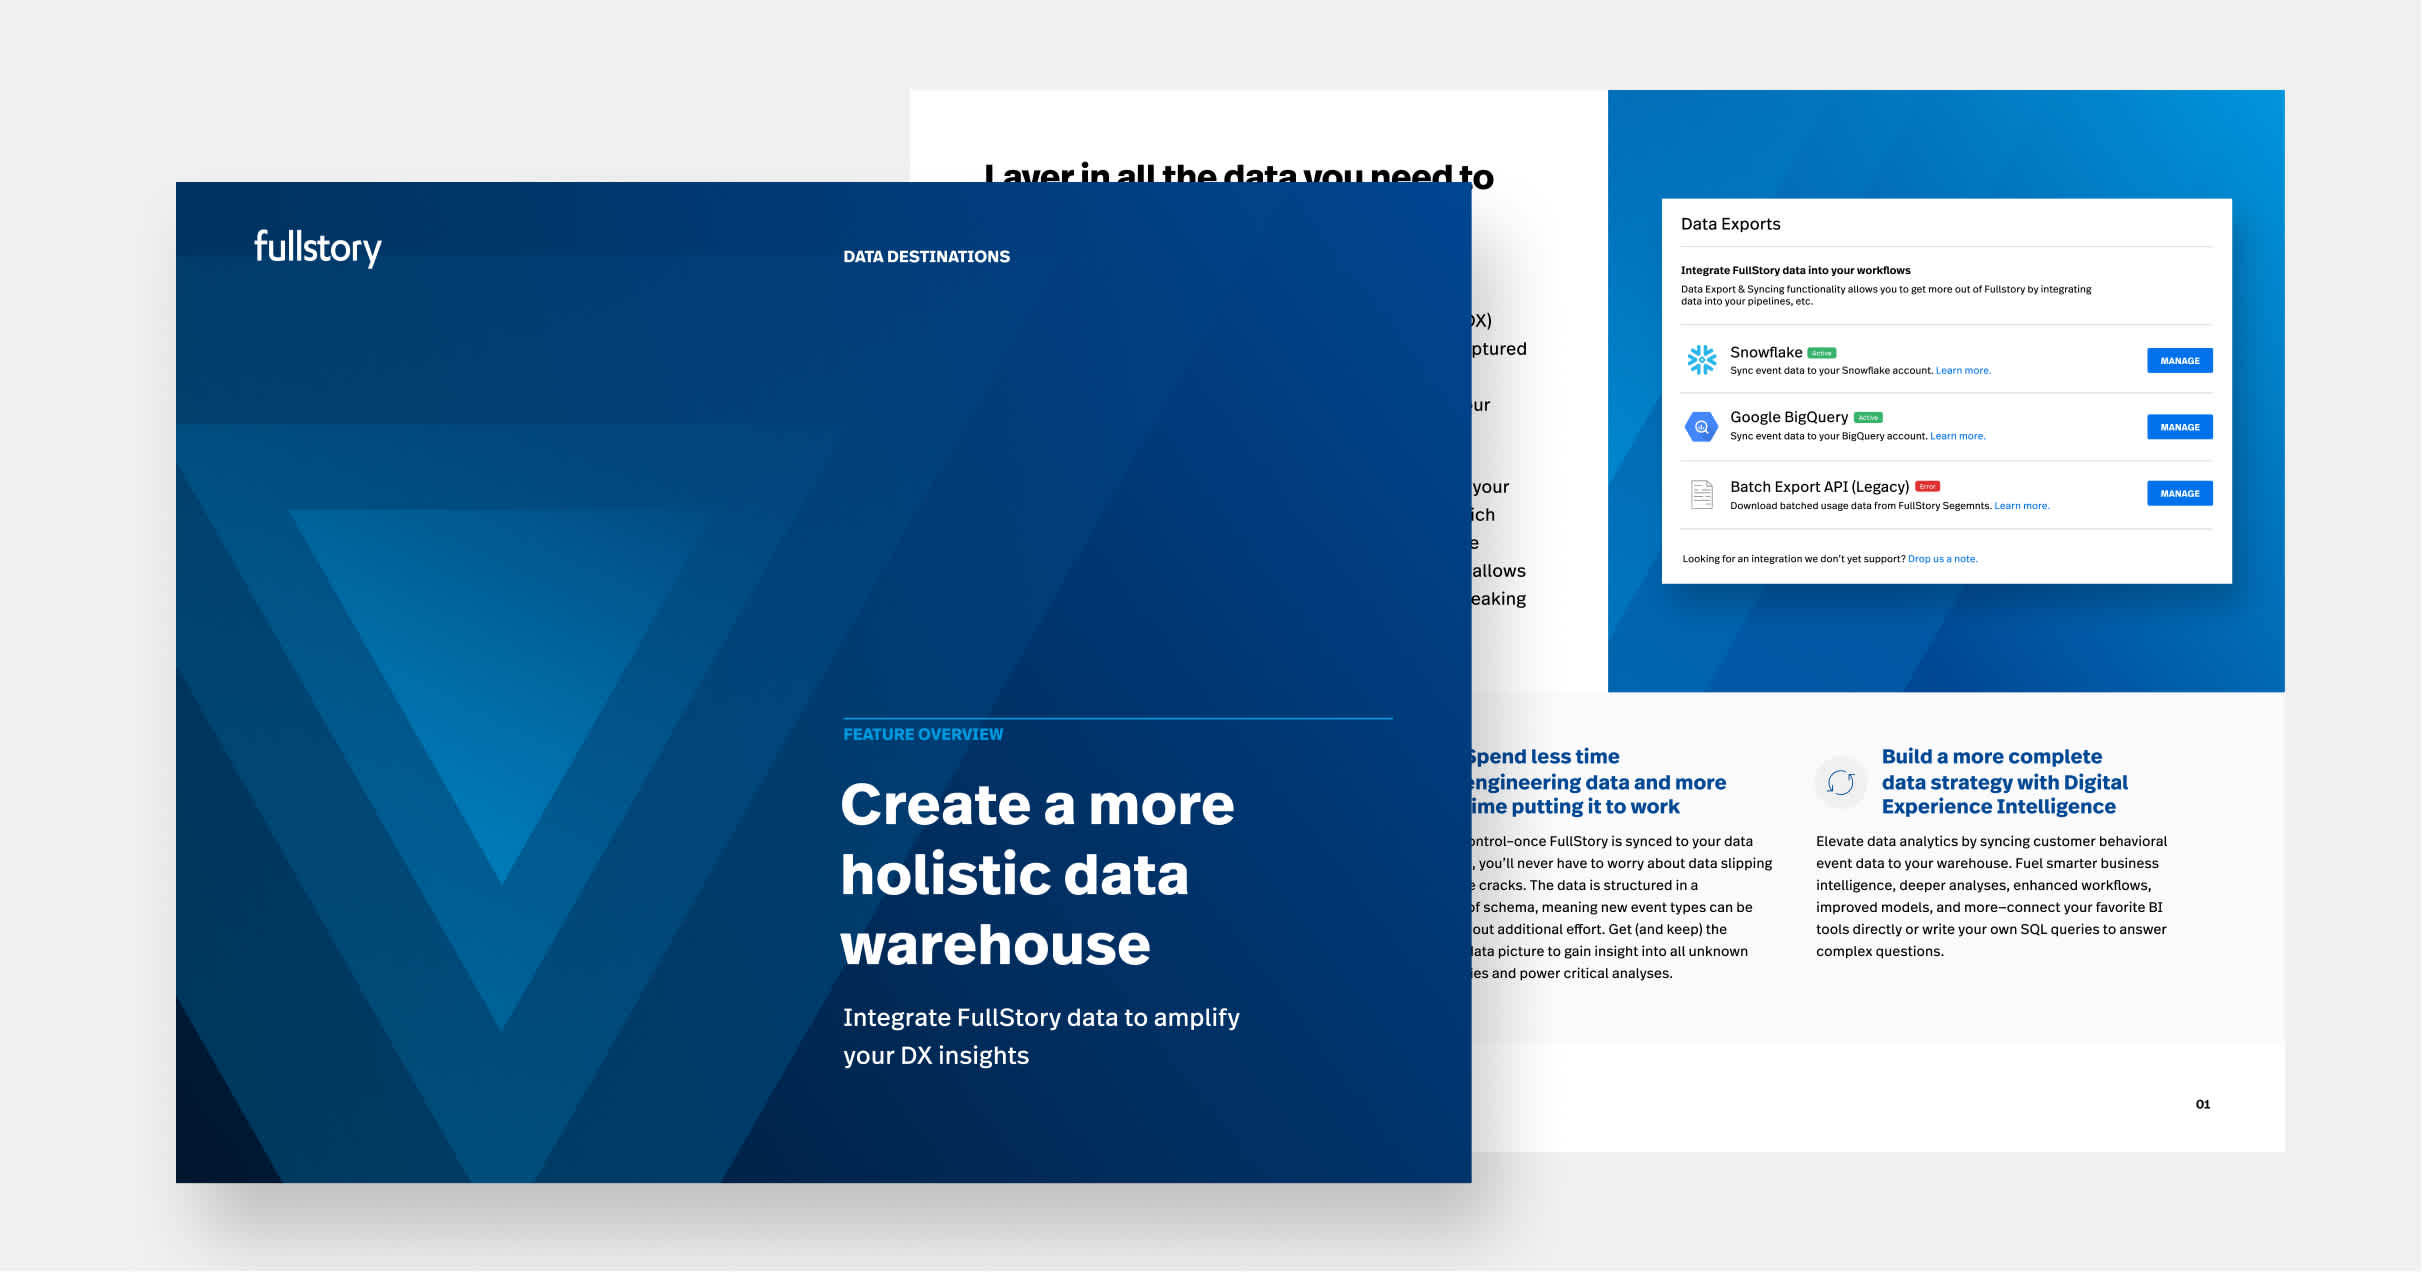Click the fullstory logo on the cover
The image size is (2422, 1272).
point(317,248)
